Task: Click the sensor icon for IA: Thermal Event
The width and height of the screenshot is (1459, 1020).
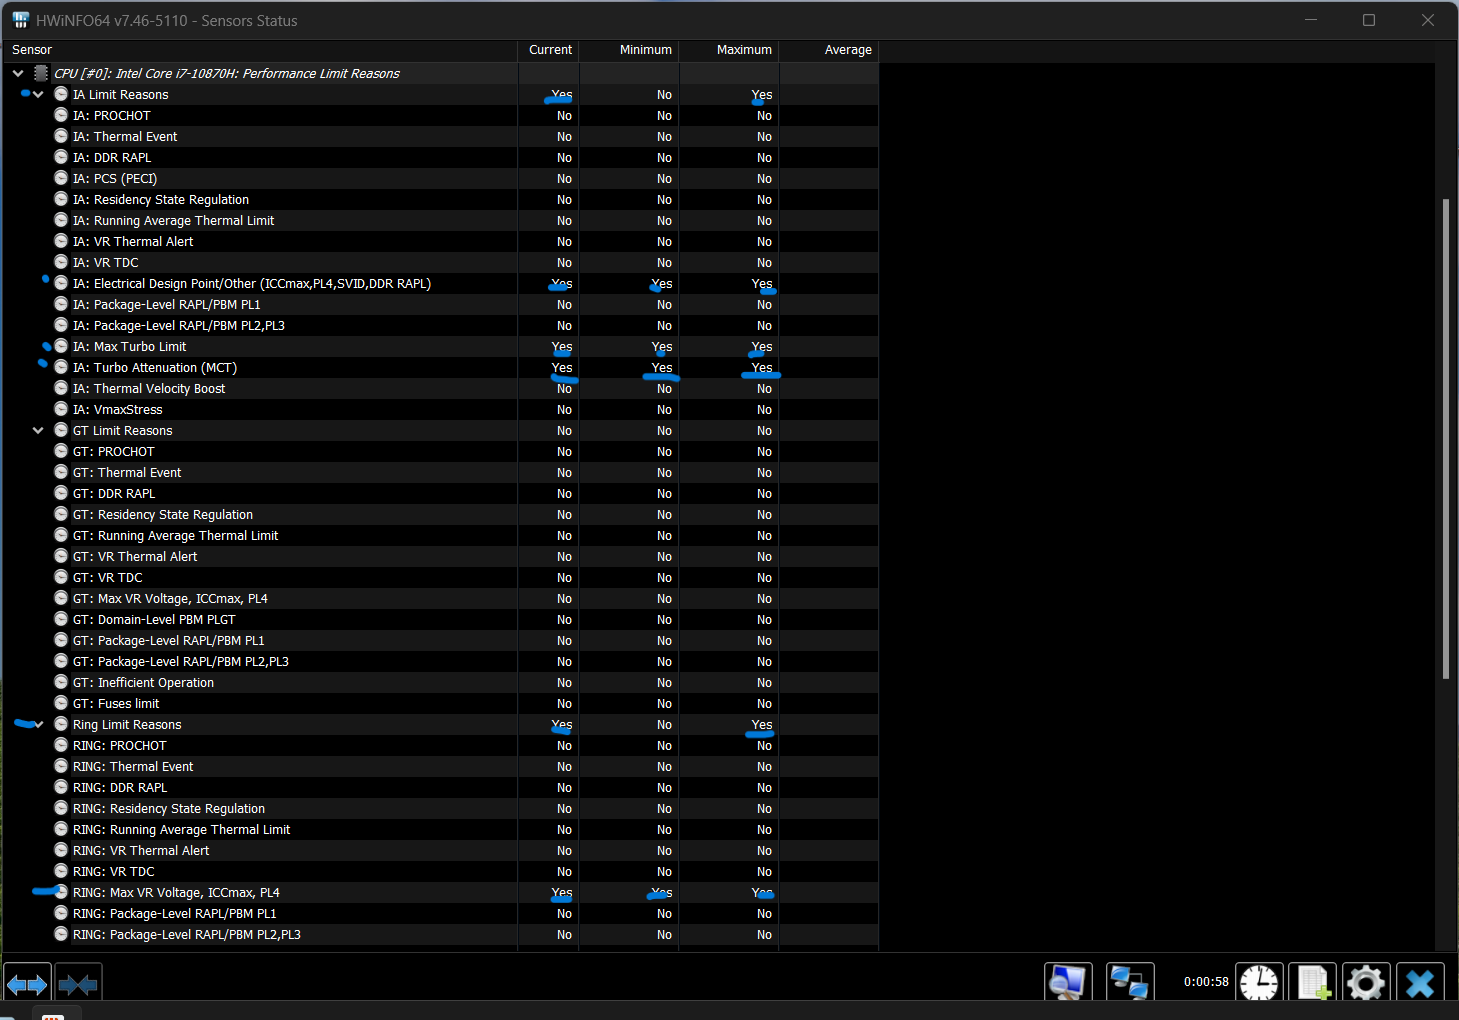Action: (61, 136)
